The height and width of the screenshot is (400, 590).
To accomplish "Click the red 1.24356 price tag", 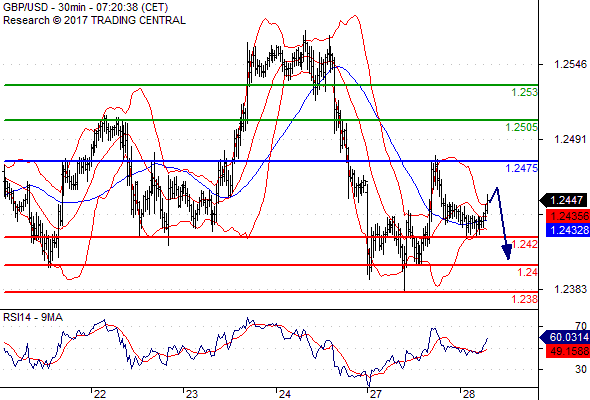I will (x=568, y=216).
